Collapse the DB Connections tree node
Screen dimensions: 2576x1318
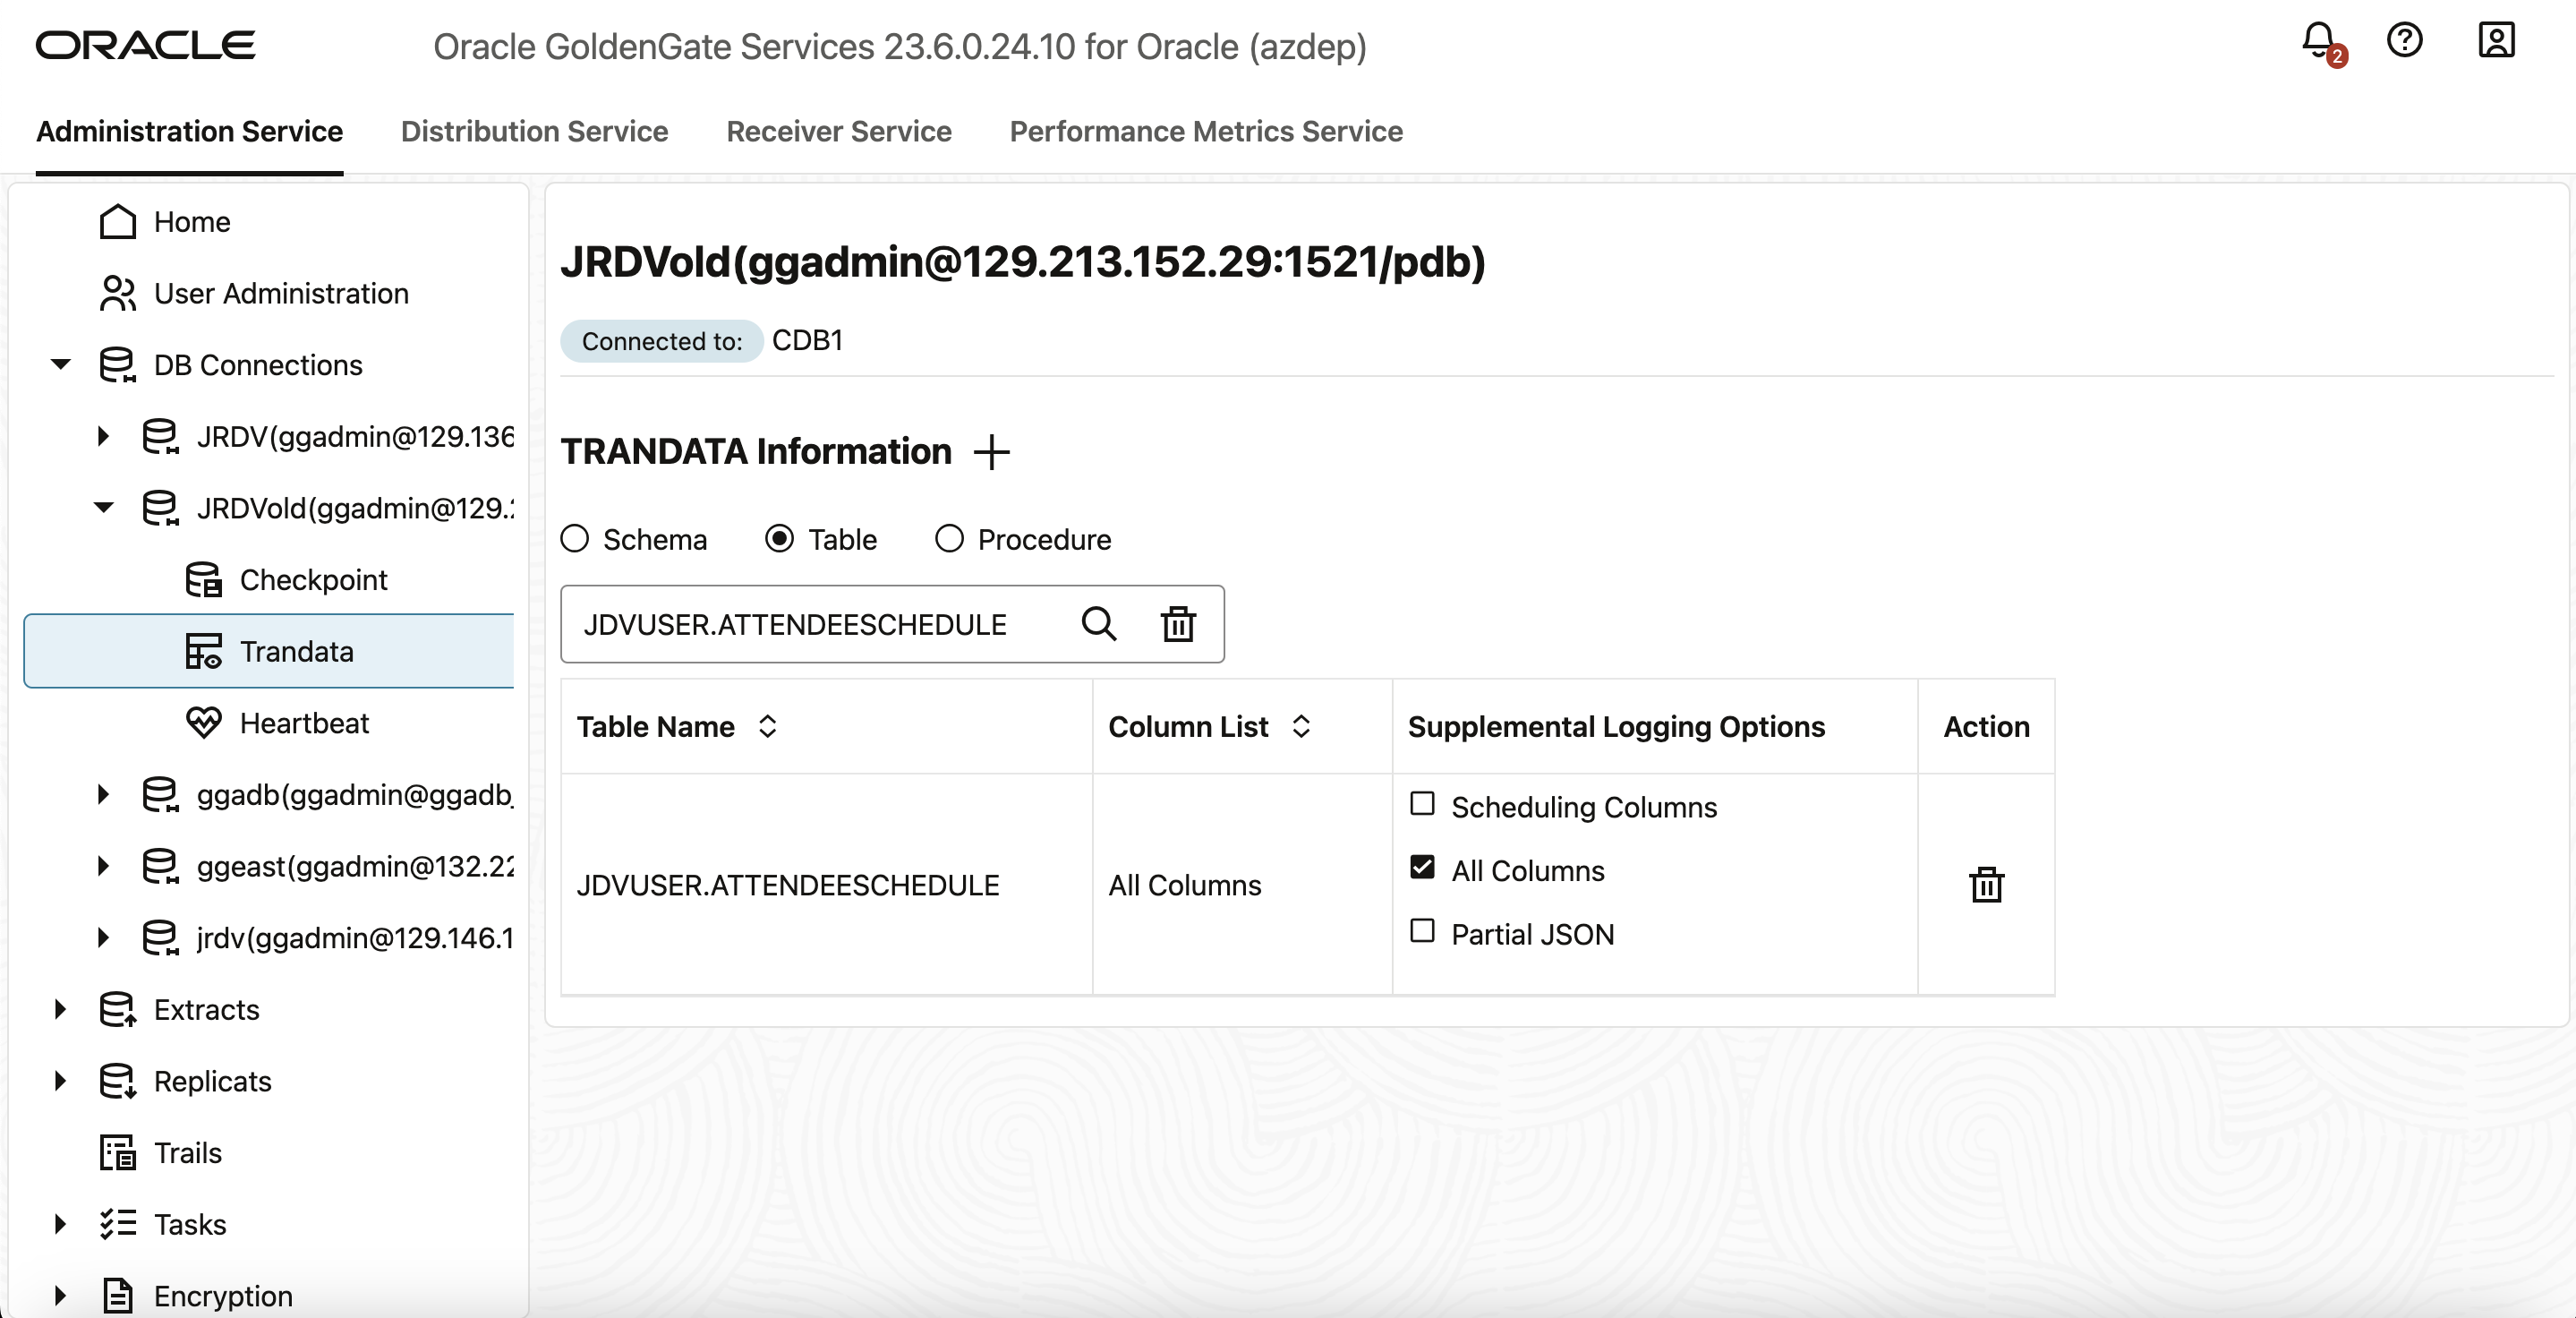[61, 365]
